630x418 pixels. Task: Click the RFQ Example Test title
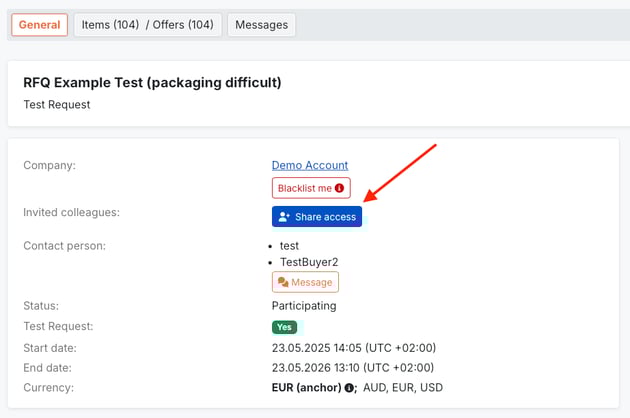[x=152, y=83]
